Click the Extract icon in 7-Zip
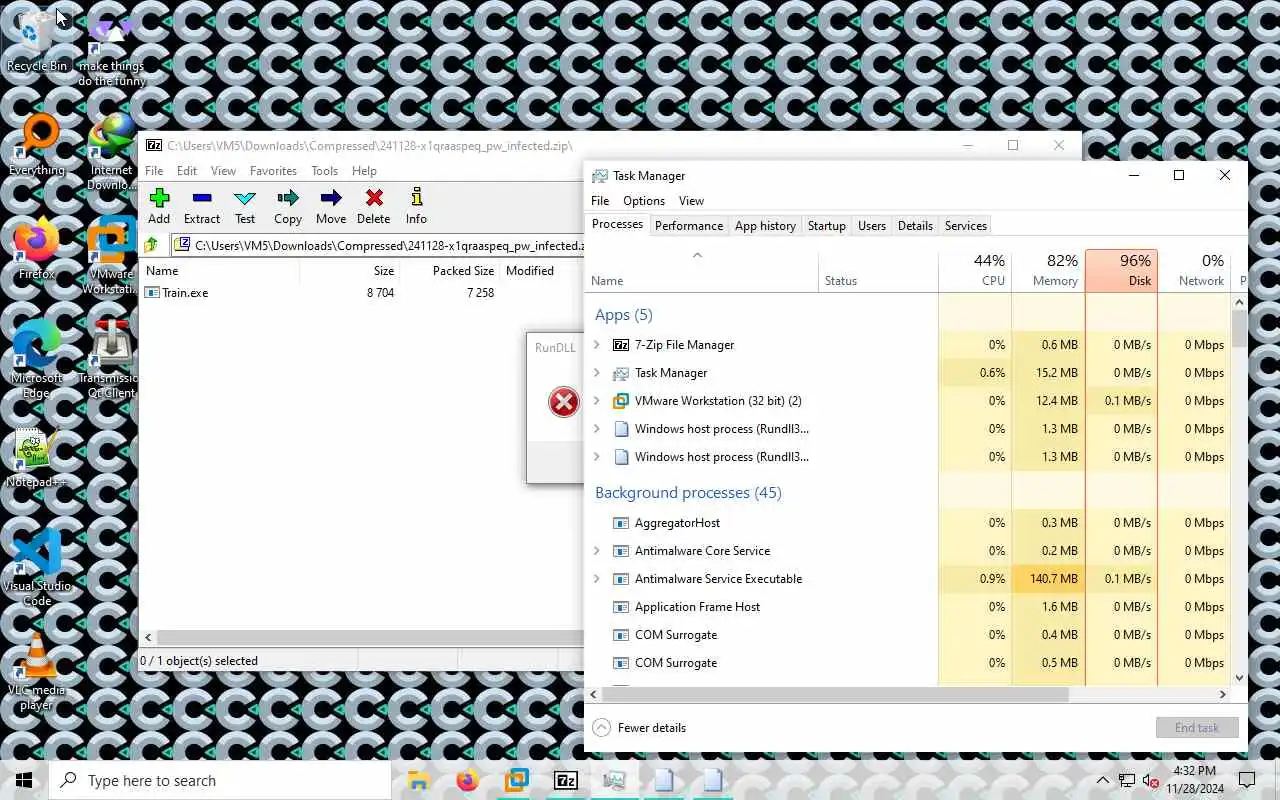Screen dimensions: 1280x800 tap(202, 198)
